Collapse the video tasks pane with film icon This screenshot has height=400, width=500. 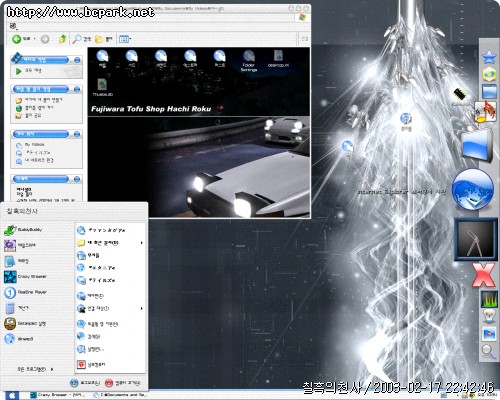77,60
